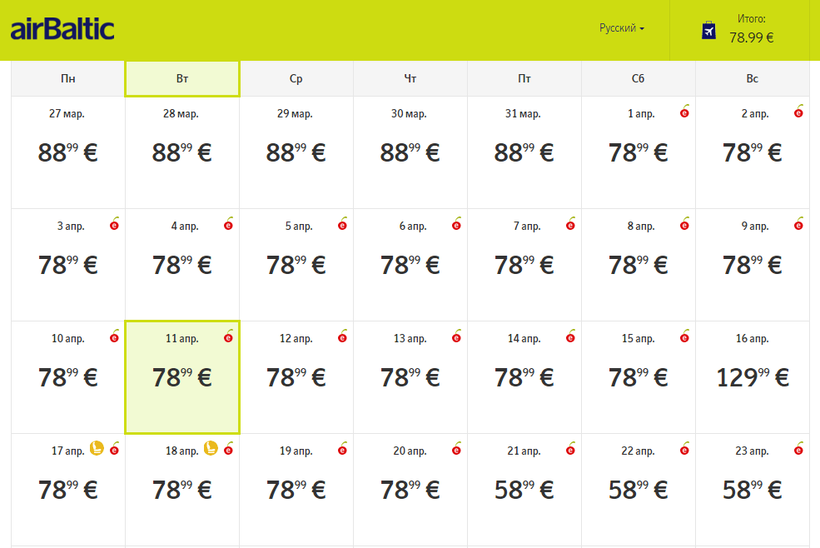Image resolution: width=820 pixels, height=548 pixels.
Task: Open the Русский language dropdown
Action: coord(621,28)
